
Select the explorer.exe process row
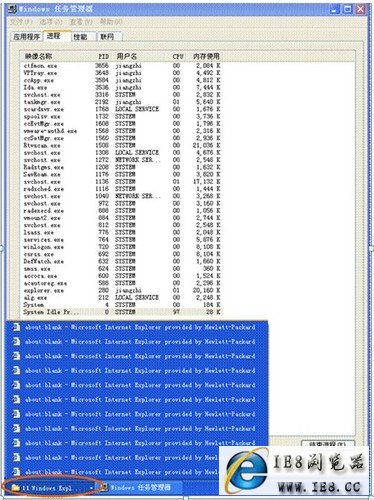point(122,290)
